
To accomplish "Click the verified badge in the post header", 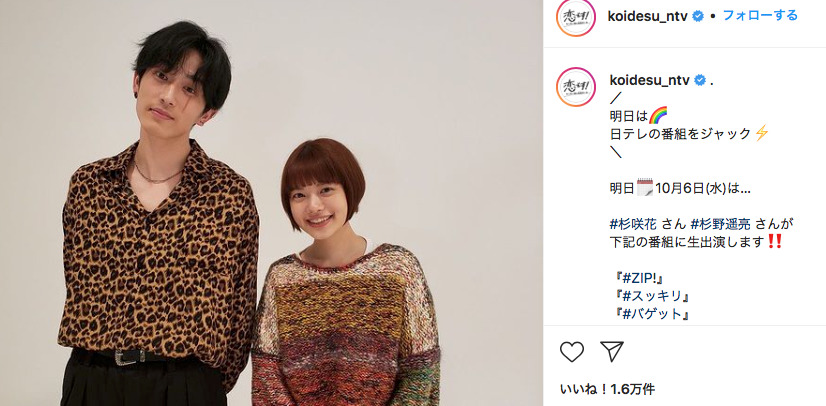I will pos(697,16).
